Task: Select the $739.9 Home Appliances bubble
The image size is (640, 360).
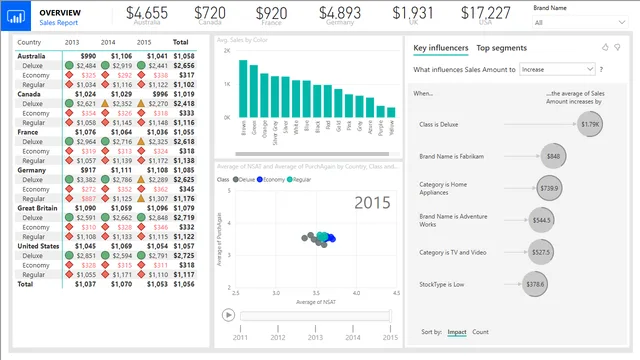Action: (x=549, y=188)
